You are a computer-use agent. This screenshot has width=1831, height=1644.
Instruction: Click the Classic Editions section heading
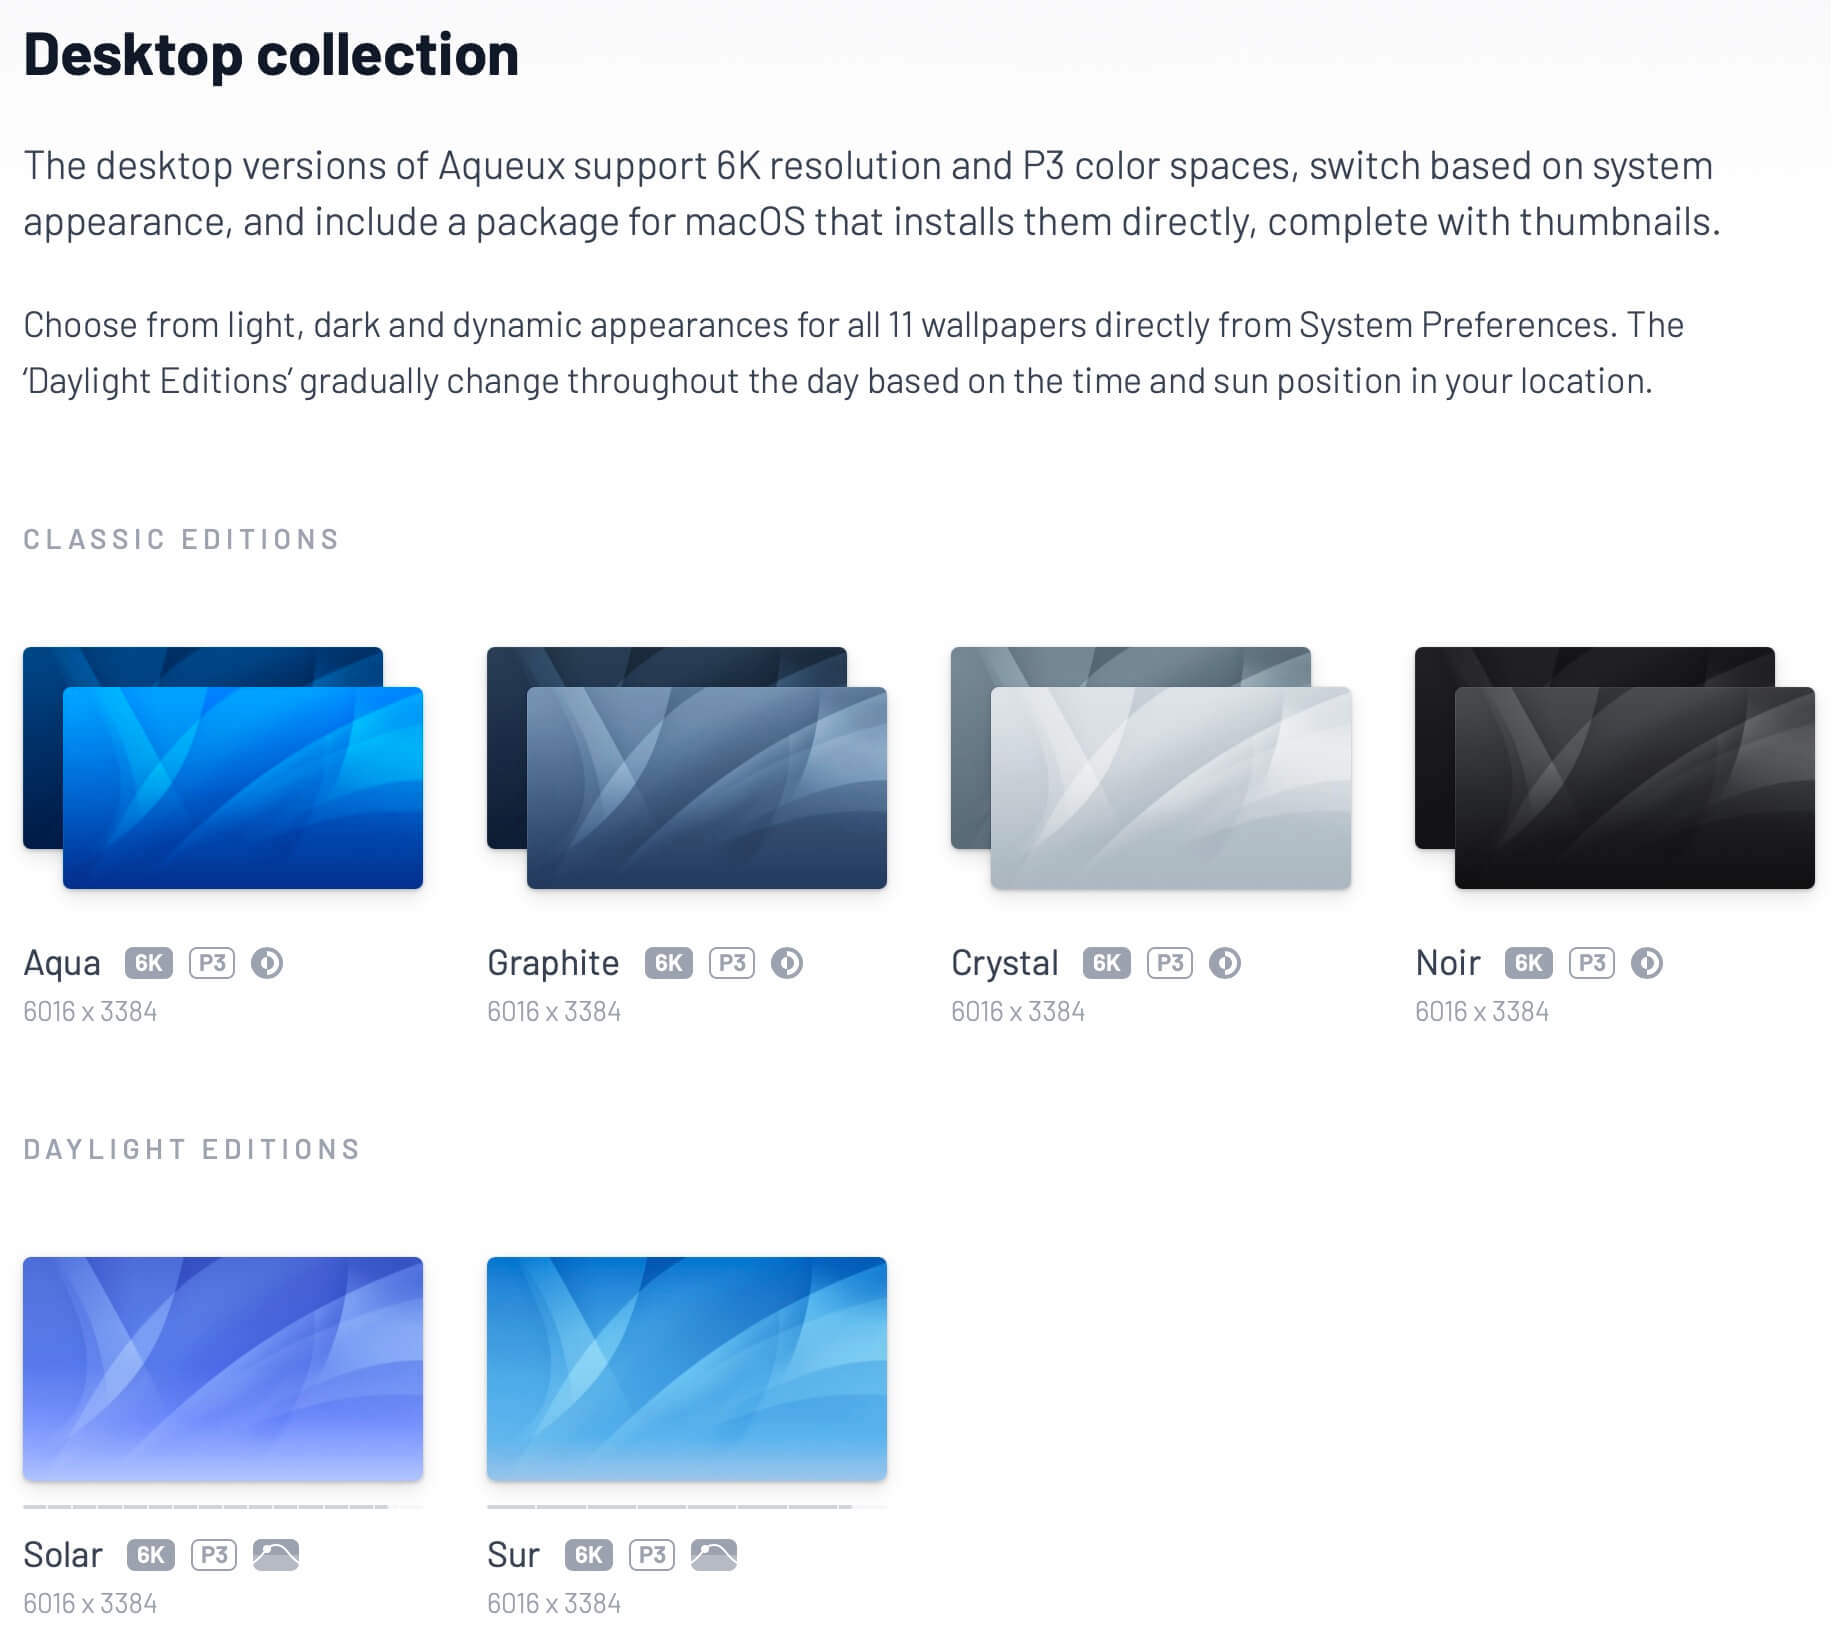pos(182,540)
